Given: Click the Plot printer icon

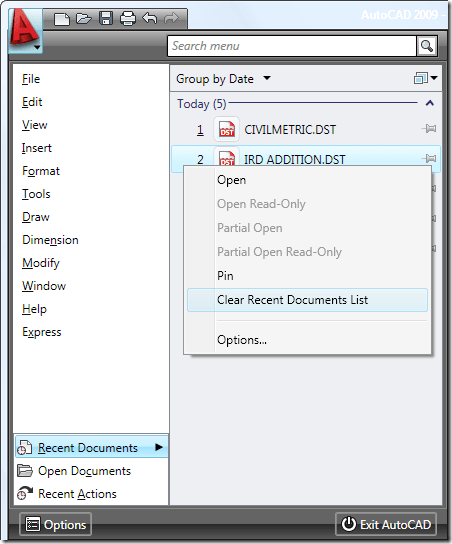Looking at the screenshot, I should 128,18.
